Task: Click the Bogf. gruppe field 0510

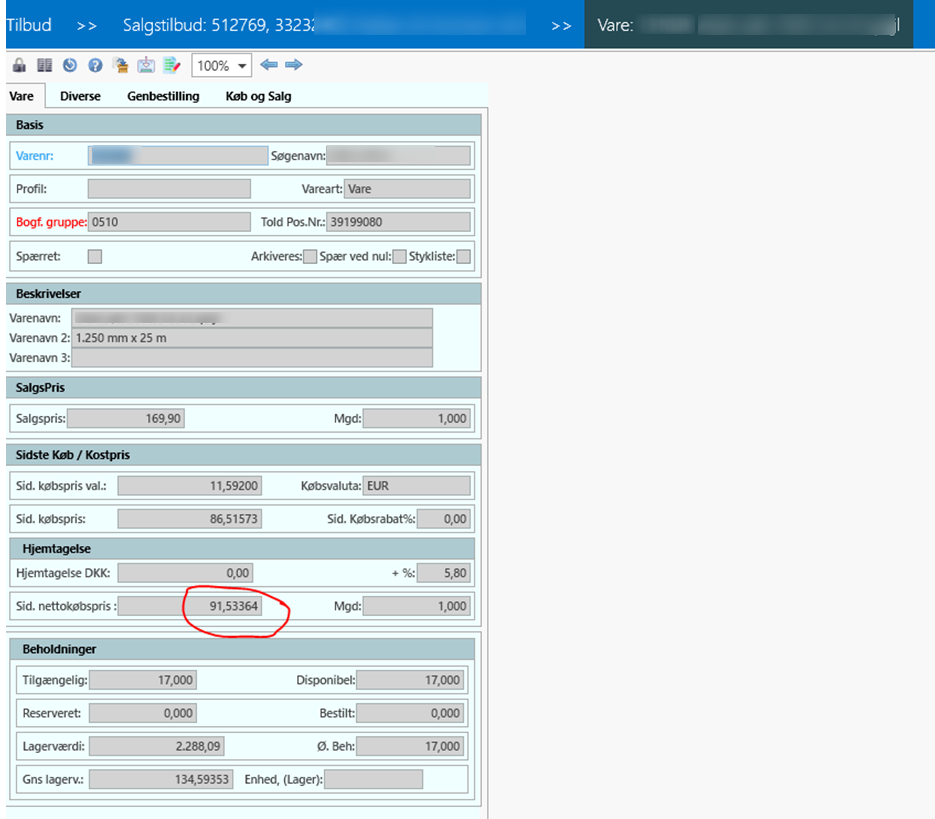Action: pyautogui.click(x=169, y=222)
